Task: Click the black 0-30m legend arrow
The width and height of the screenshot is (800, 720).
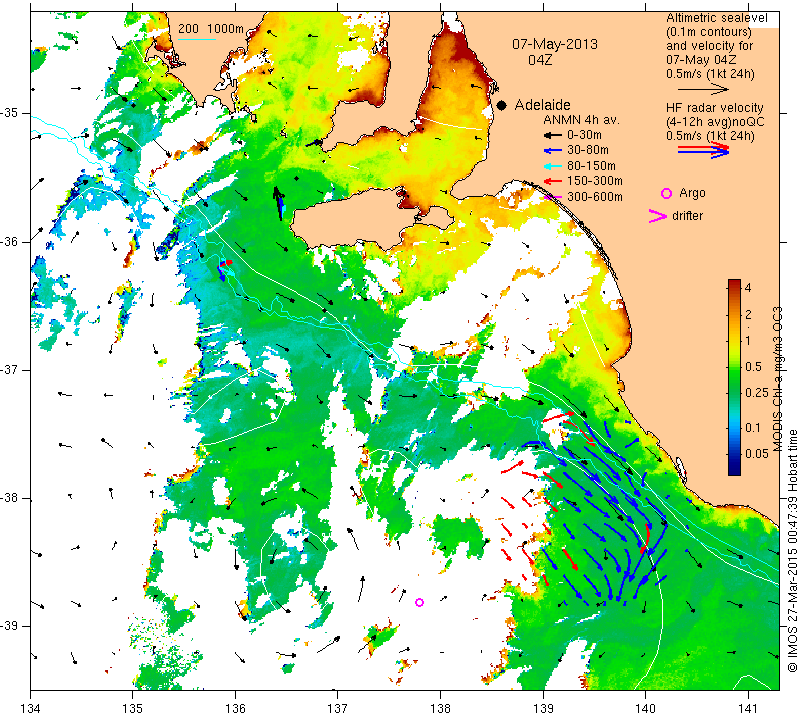Action: coord(552,136)
